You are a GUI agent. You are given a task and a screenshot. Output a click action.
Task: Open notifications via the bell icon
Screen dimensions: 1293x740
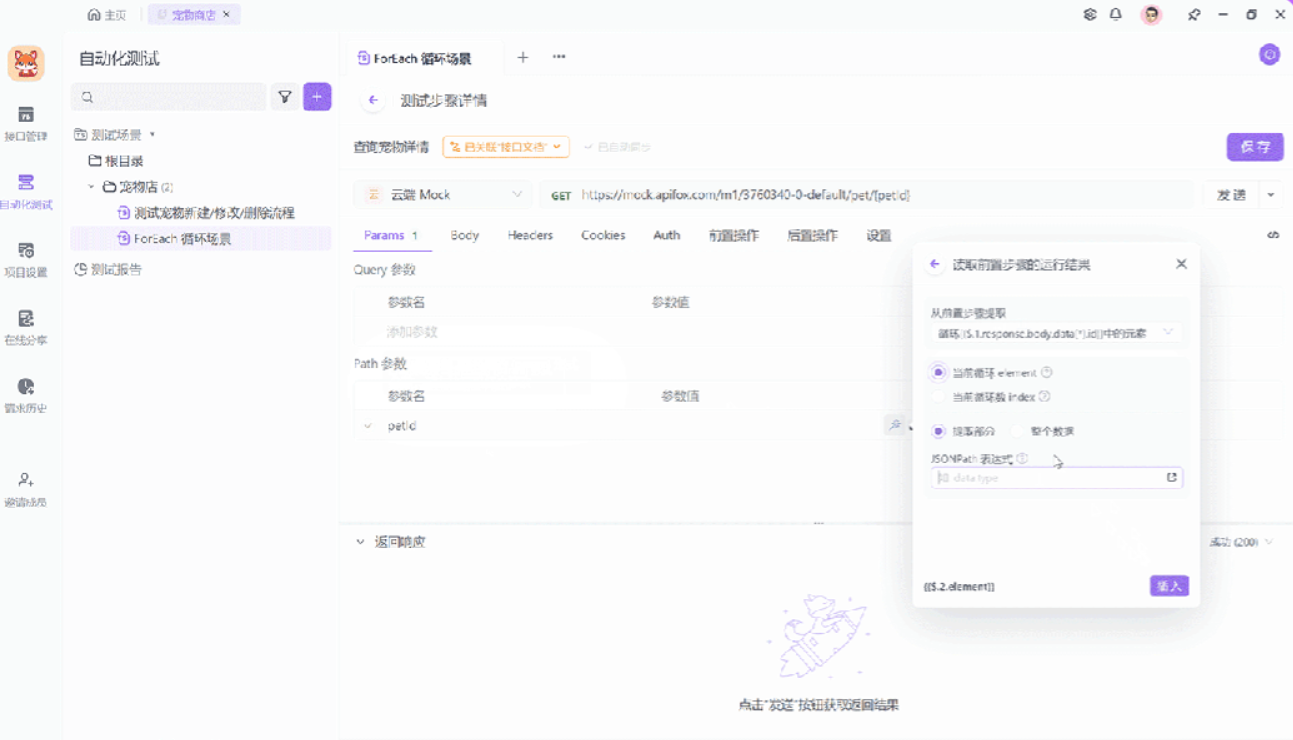tap(1118, 14)
